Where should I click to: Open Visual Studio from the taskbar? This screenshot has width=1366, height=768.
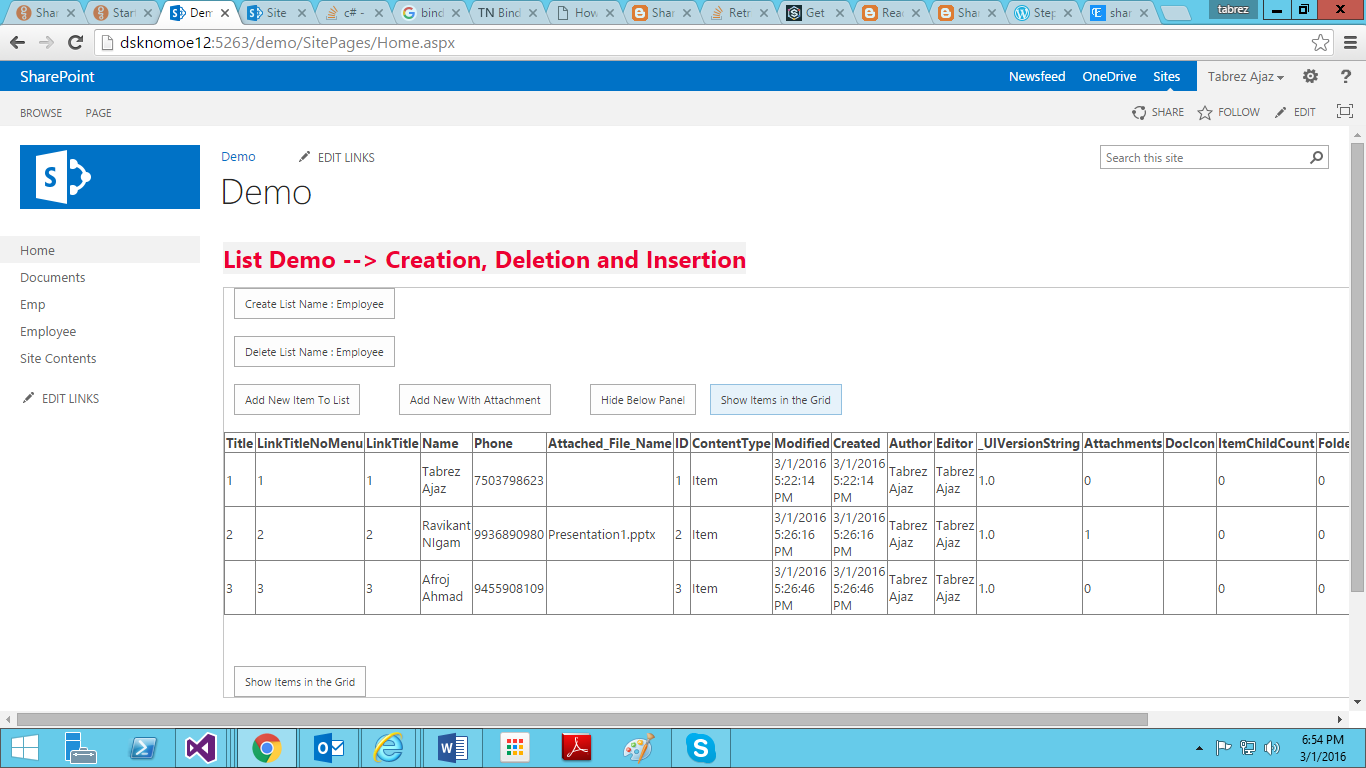202,747
